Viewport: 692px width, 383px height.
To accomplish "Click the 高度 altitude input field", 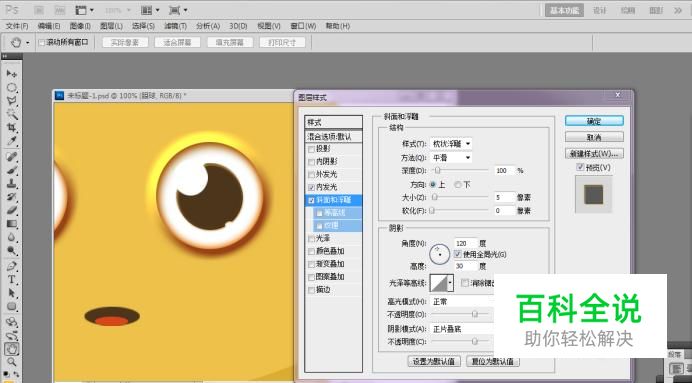I will point(466,266).
